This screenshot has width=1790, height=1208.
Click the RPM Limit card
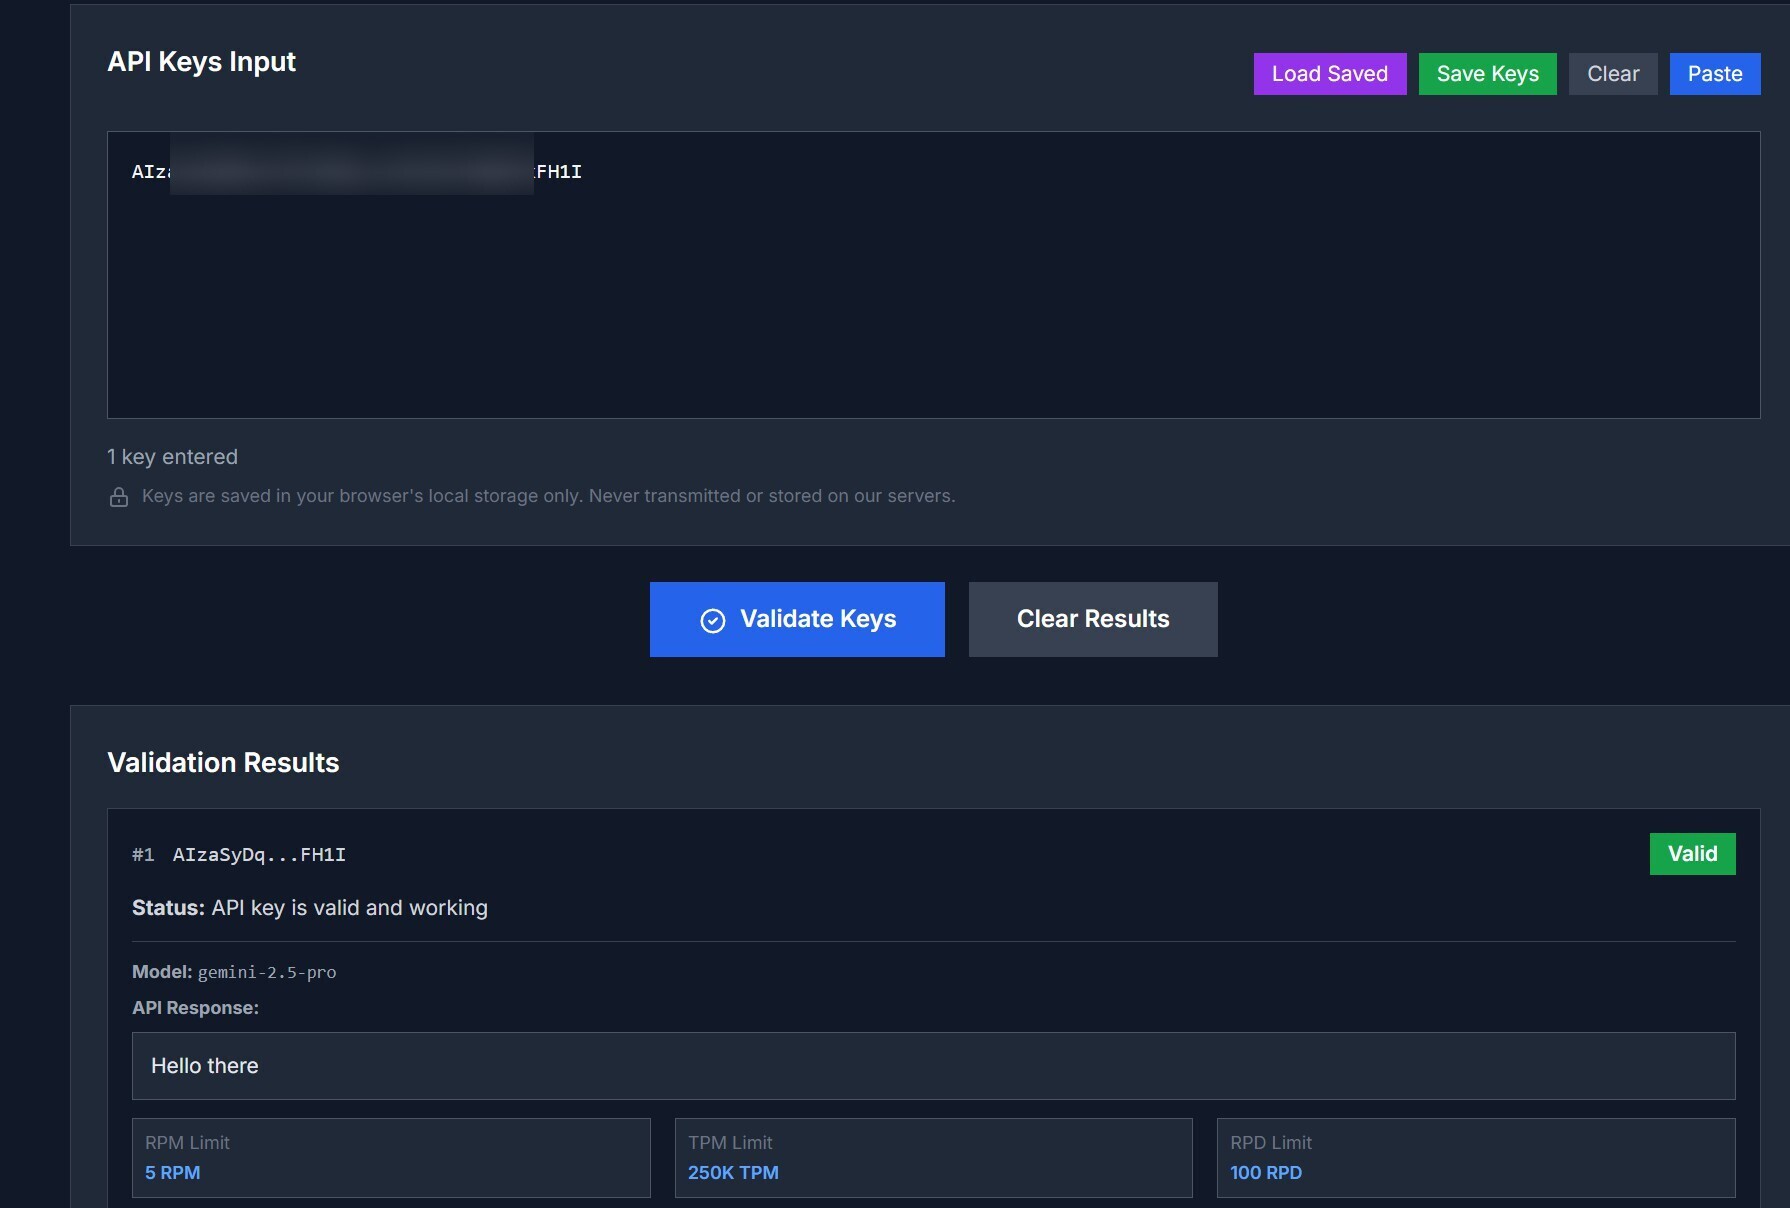(x=390, y=1157)
